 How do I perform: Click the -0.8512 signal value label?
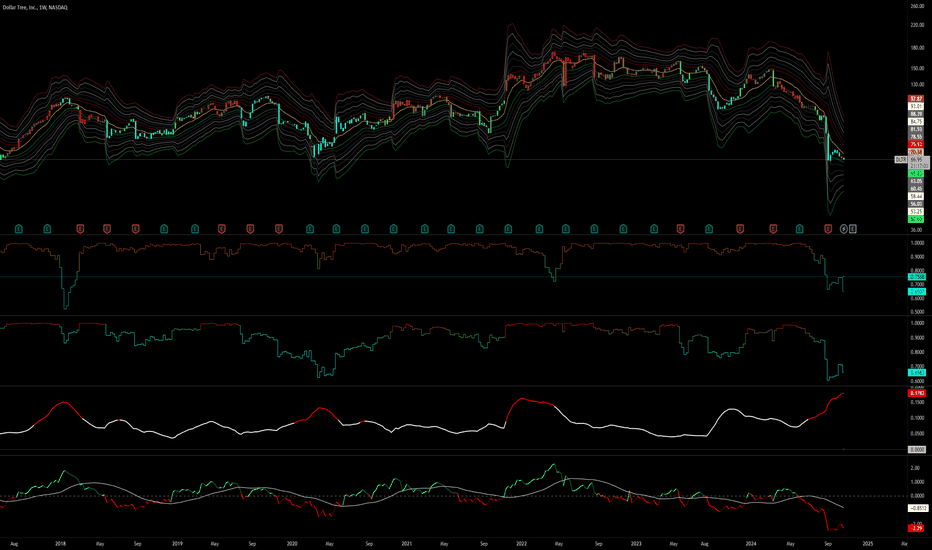(917, 508)
